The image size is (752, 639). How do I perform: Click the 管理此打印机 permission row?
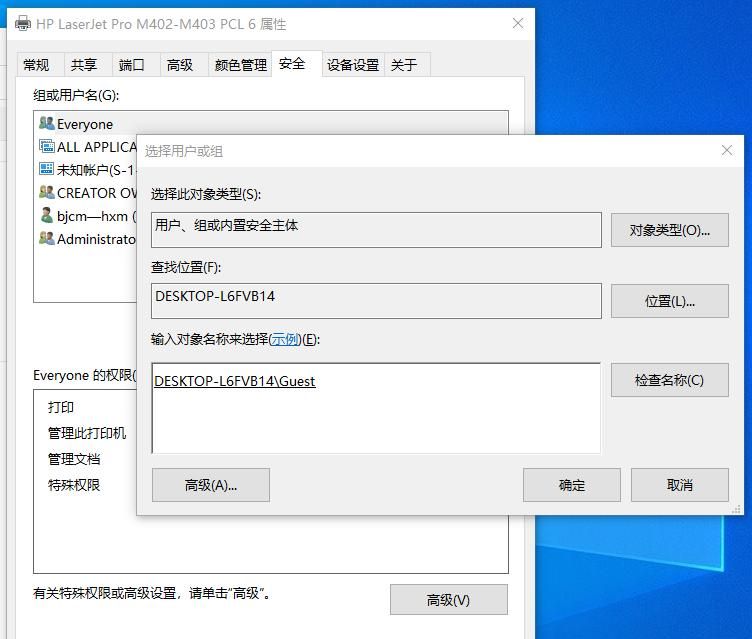coord(87,433)
